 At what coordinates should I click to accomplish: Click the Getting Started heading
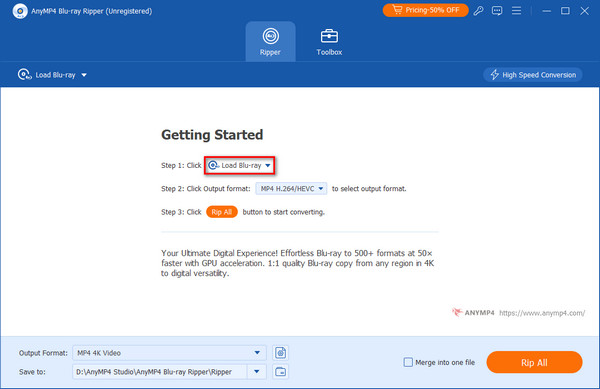point(212,135)
